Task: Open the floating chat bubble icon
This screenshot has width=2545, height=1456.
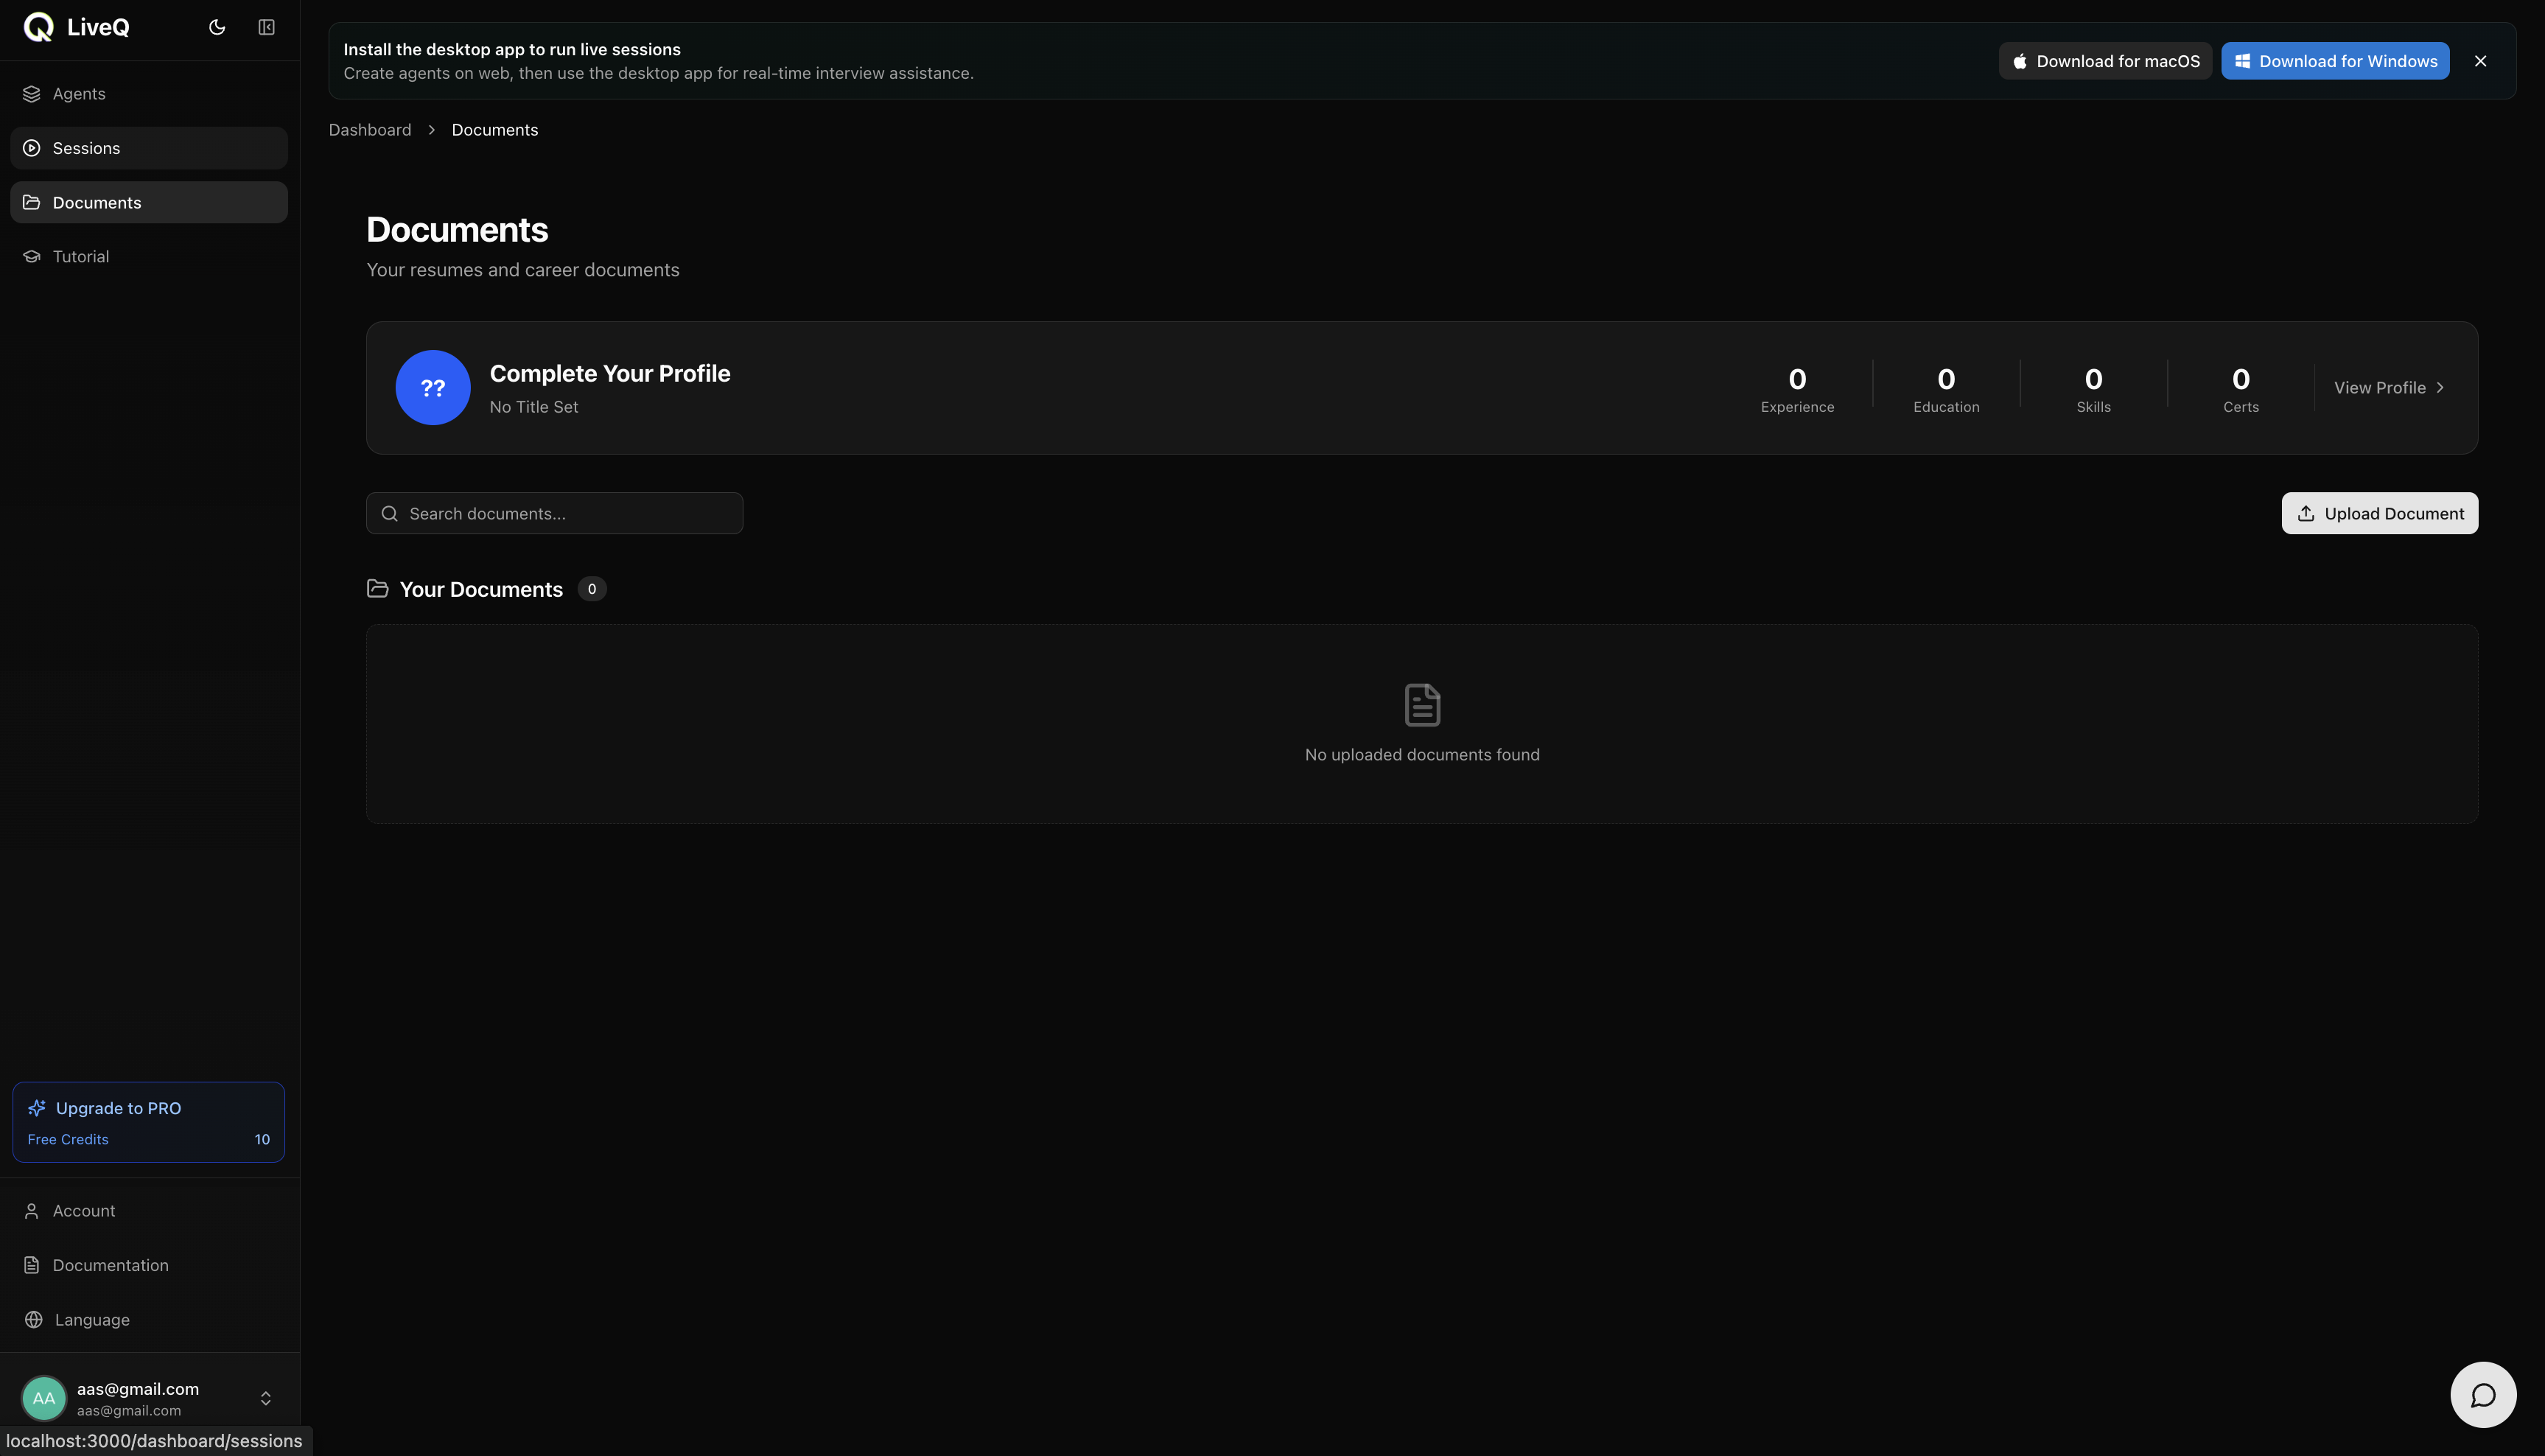Action: pyautogui.click(x=2483, y=1395)
